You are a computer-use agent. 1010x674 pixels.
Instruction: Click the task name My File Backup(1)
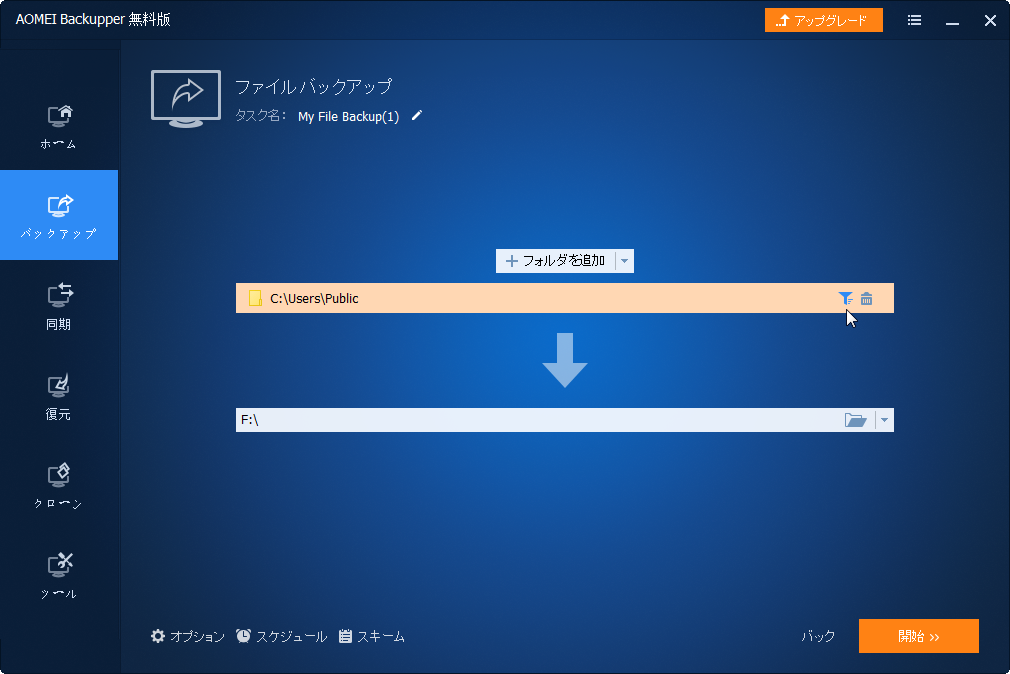click(x=348, y=117)
